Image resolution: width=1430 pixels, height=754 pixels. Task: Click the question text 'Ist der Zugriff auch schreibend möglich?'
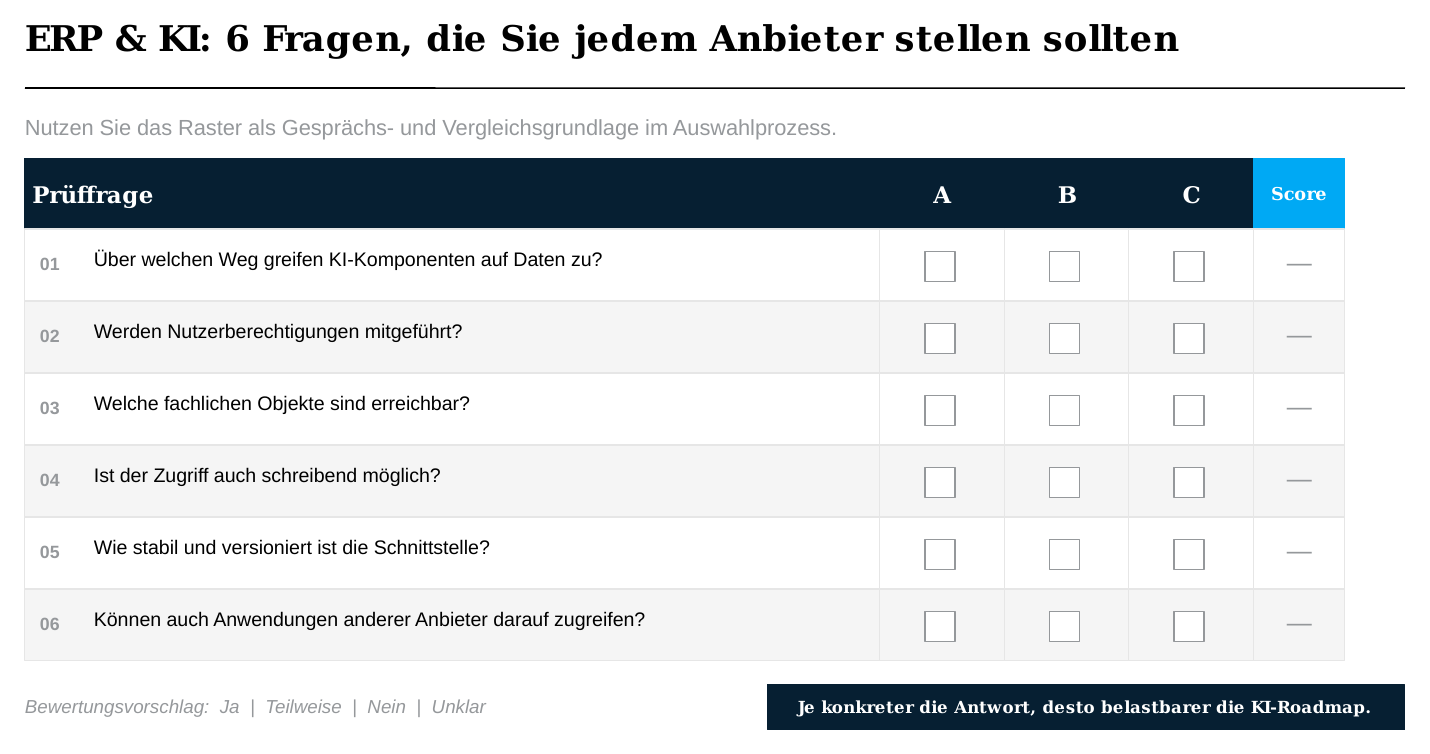click(x=267, y=476)
